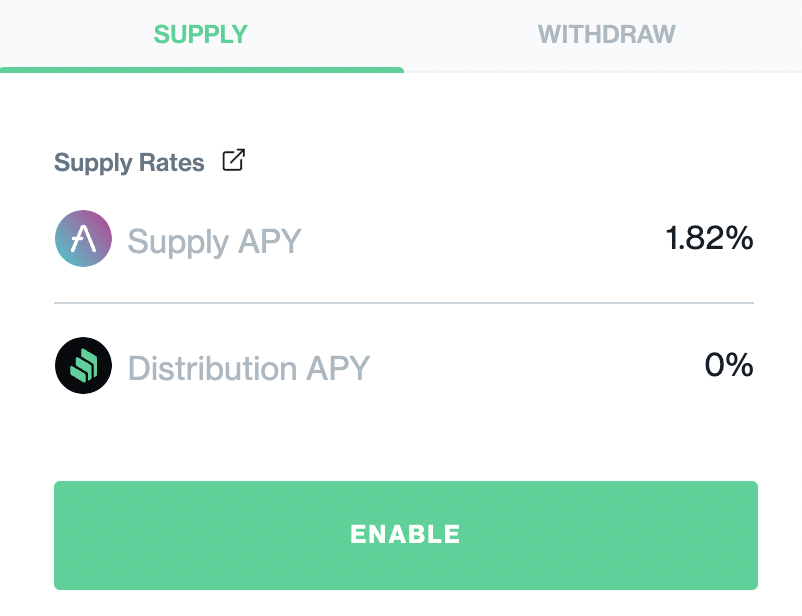Click the word ENABLE on the button
The height and width of the screenshot is (616, 802).
point(405,535)
